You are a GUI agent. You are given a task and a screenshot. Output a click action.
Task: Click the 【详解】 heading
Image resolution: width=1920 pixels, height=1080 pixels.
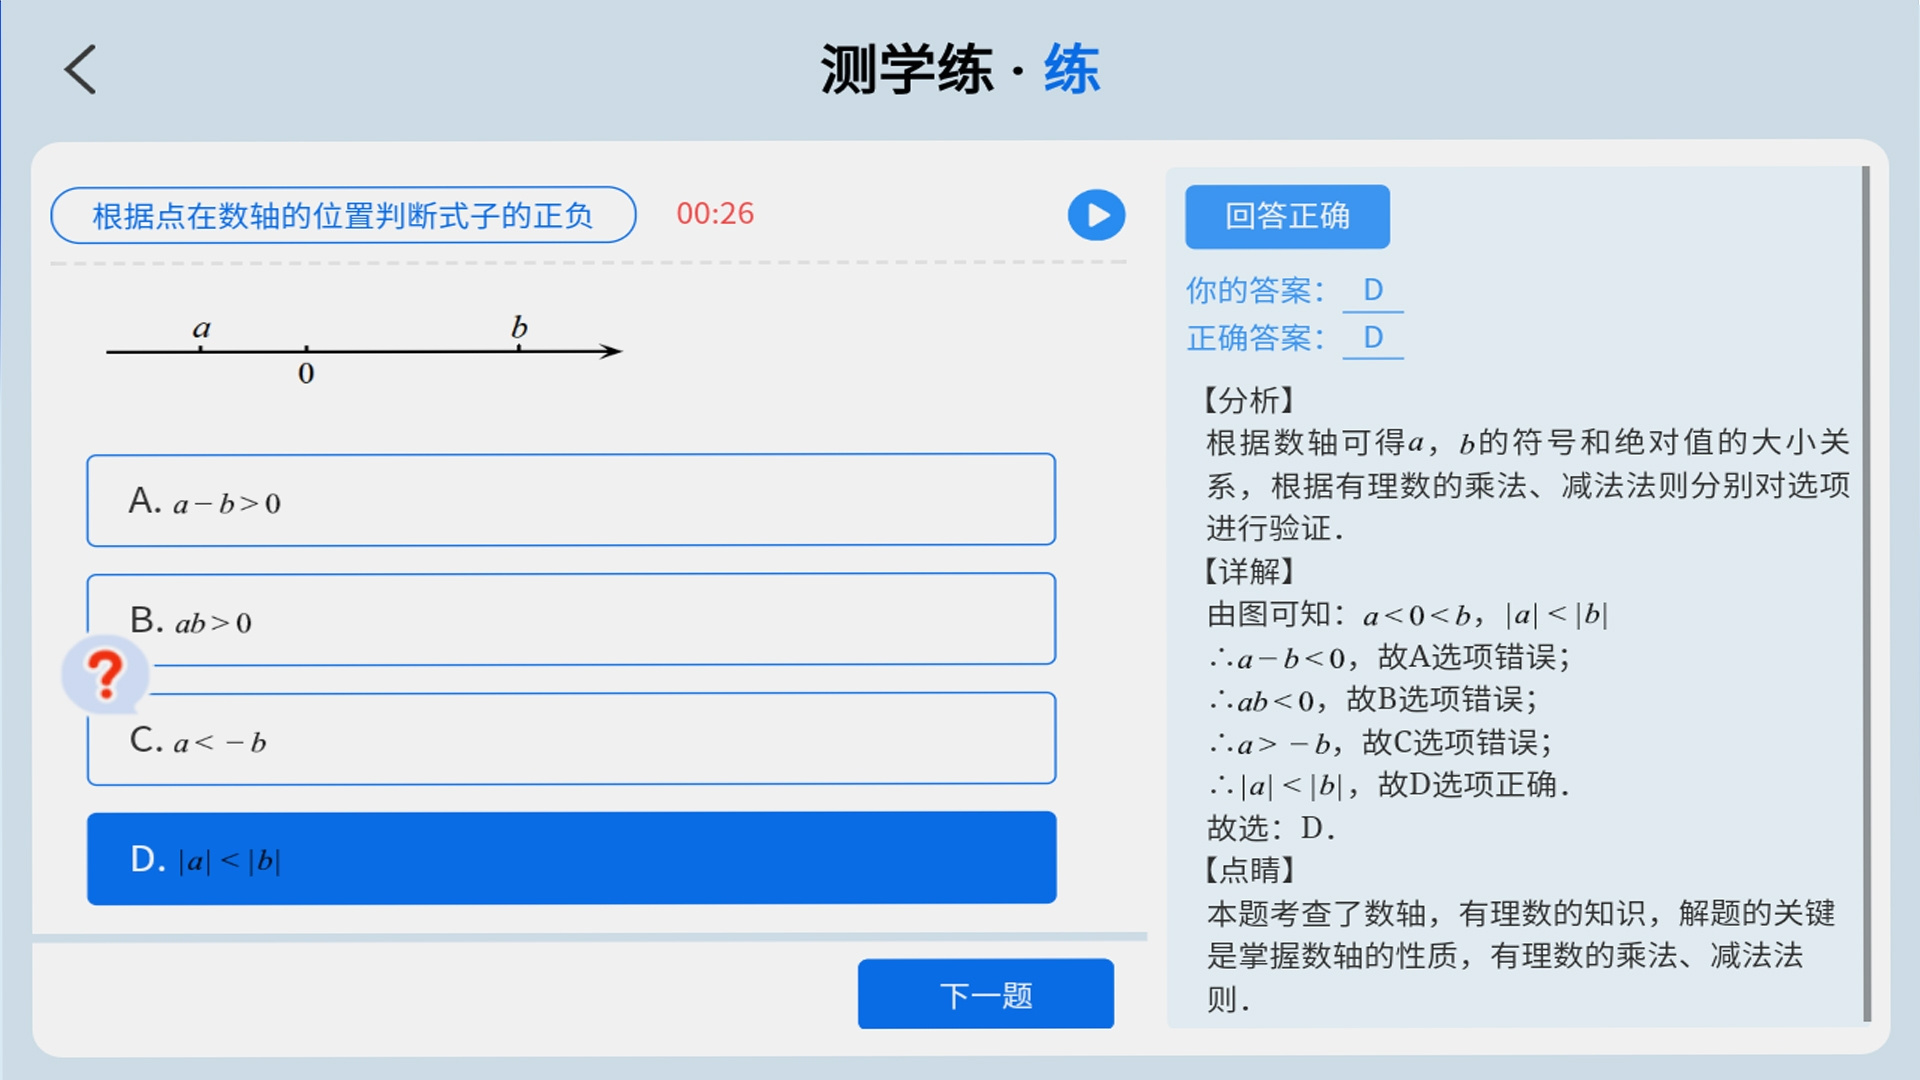click(x=1250, y=571)
